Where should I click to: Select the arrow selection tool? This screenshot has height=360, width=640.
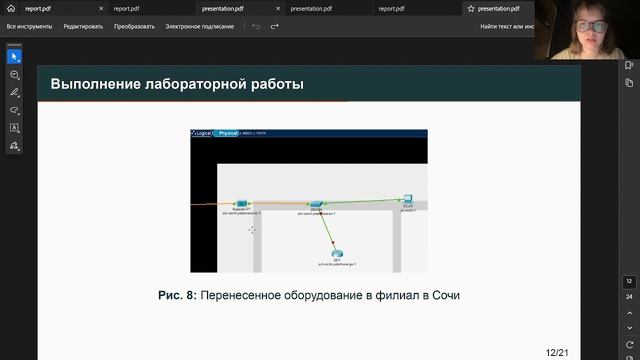click(14, 57)
